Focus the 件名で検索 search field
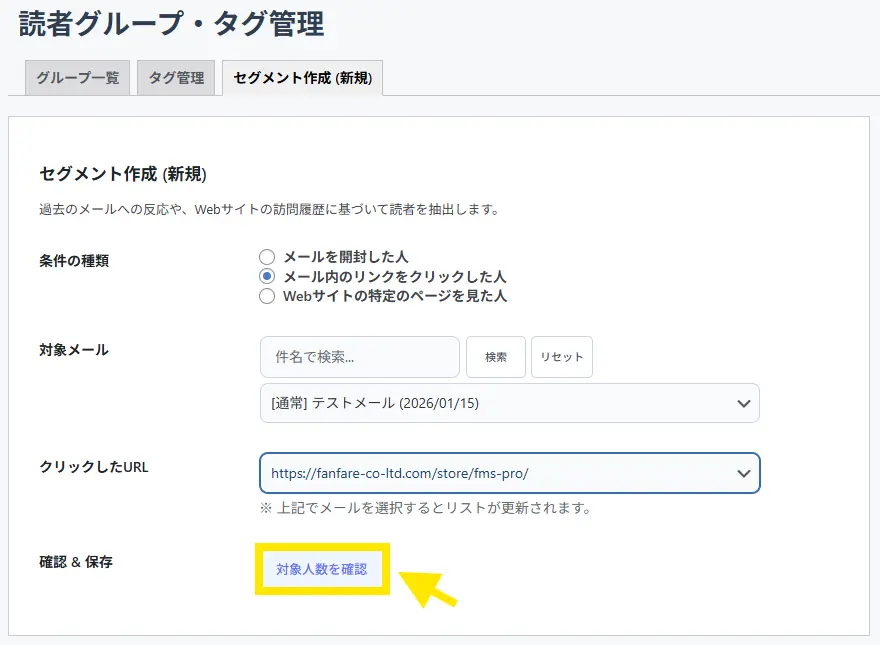The height and width of the screenshot is (645, 880). click(x=359, y=357)
